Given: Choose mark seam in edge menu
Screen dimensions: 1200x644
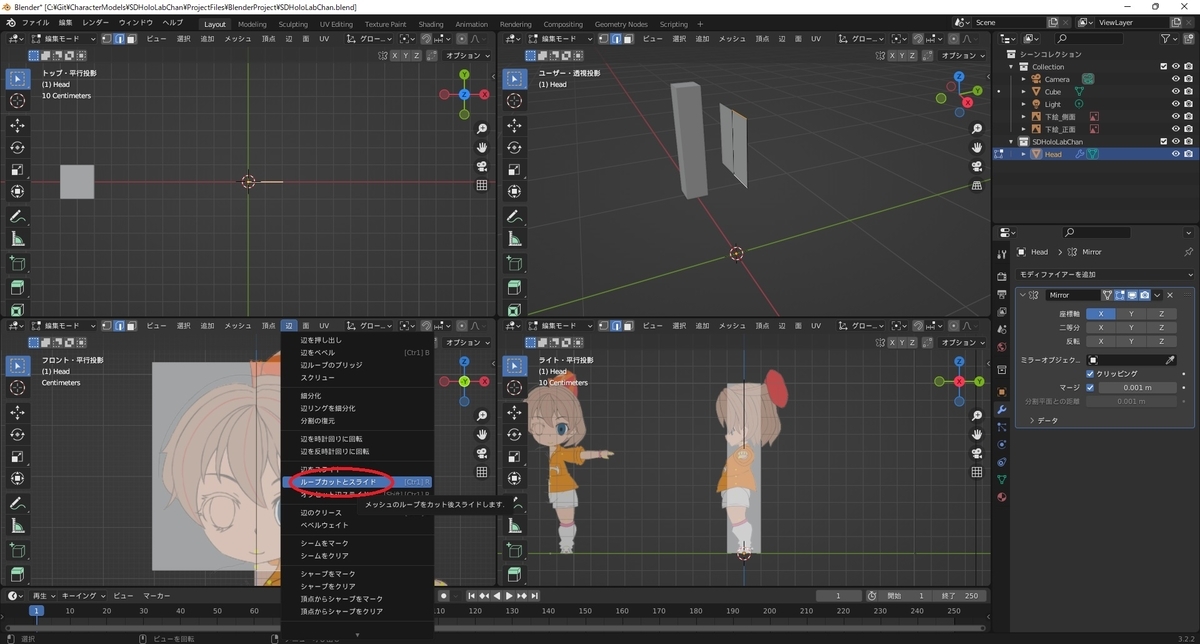Looking at the screenshot, I should coord(357,543).
